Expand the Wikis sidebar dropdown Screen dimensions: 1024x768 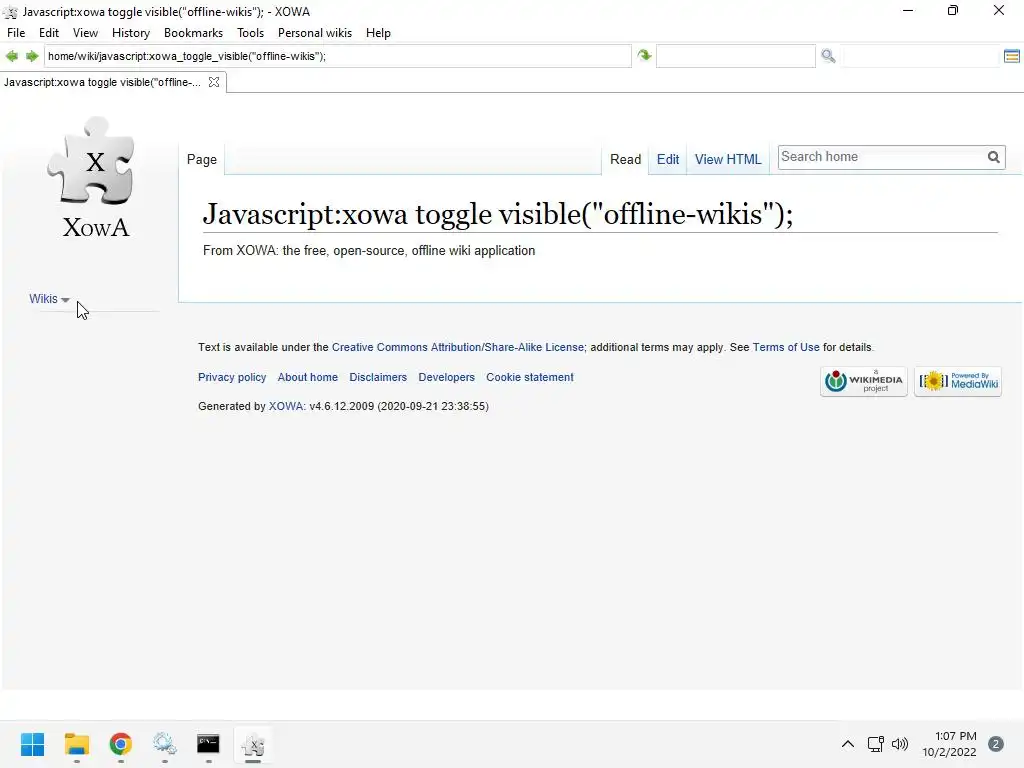pyautogui.click(x=50, y=299)
